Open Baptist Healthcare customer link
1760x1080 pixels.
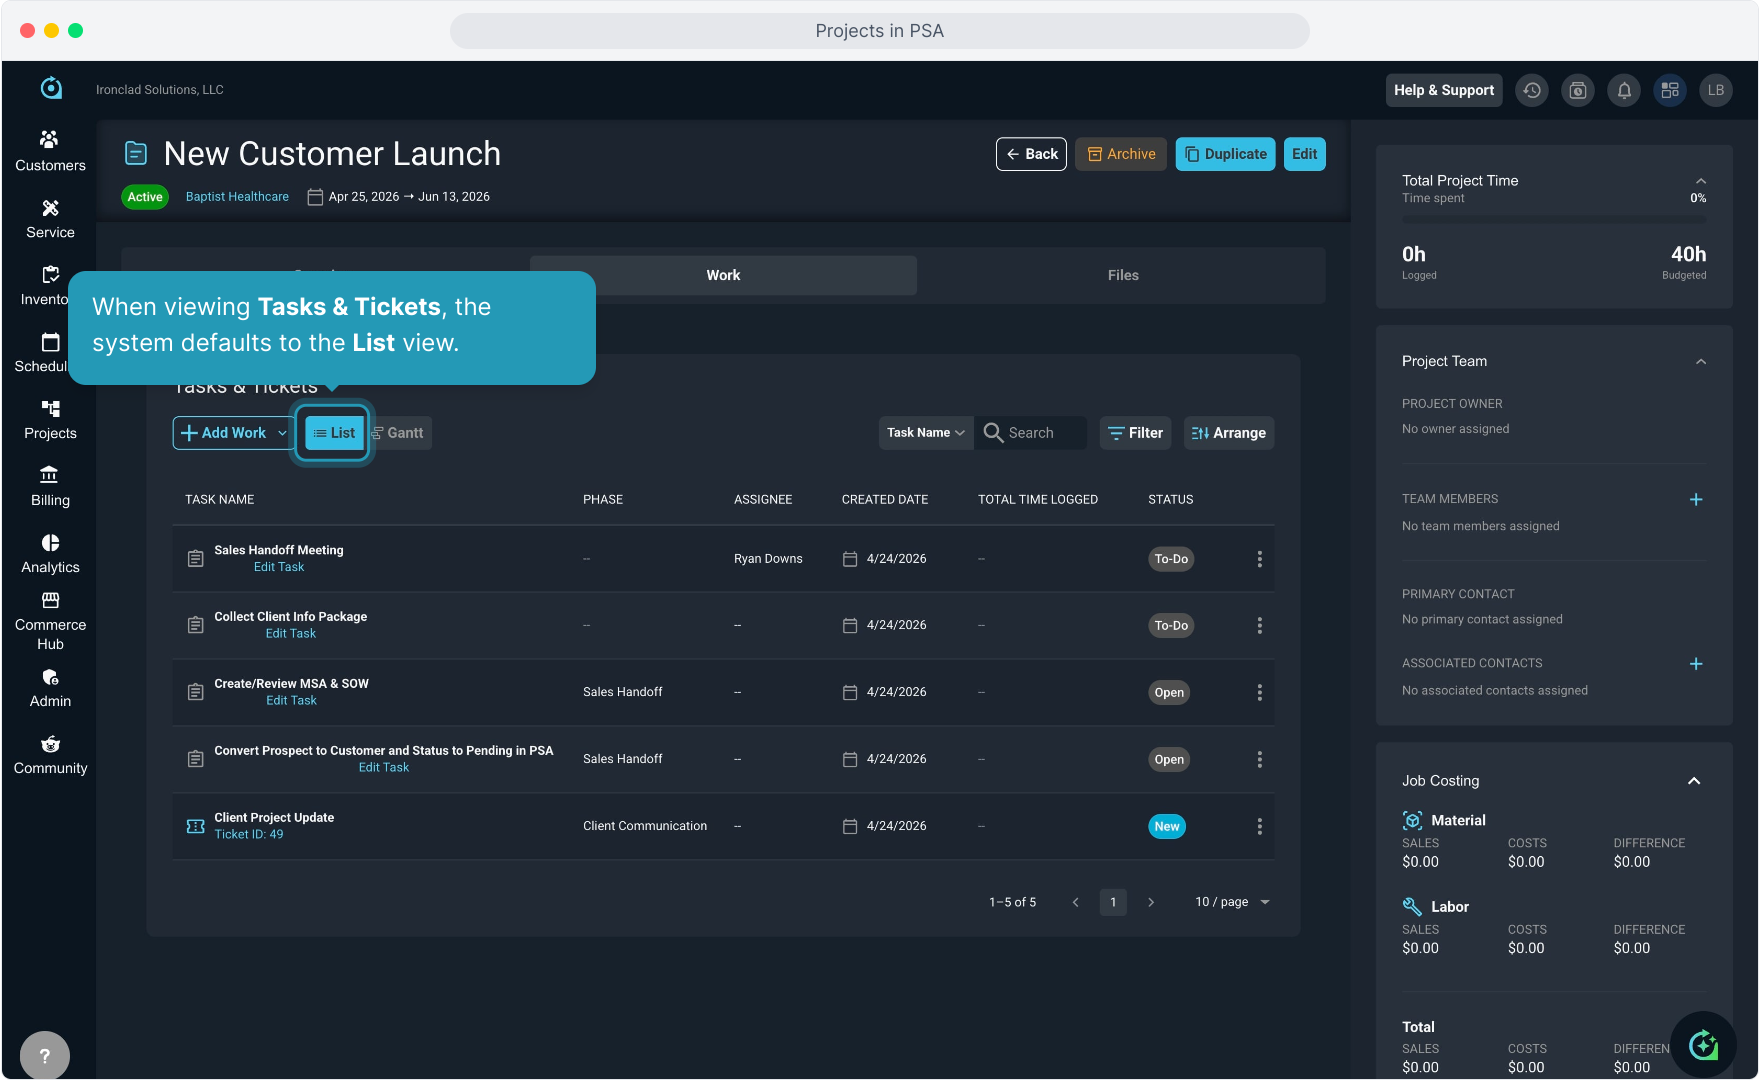(x=237, y=197)
